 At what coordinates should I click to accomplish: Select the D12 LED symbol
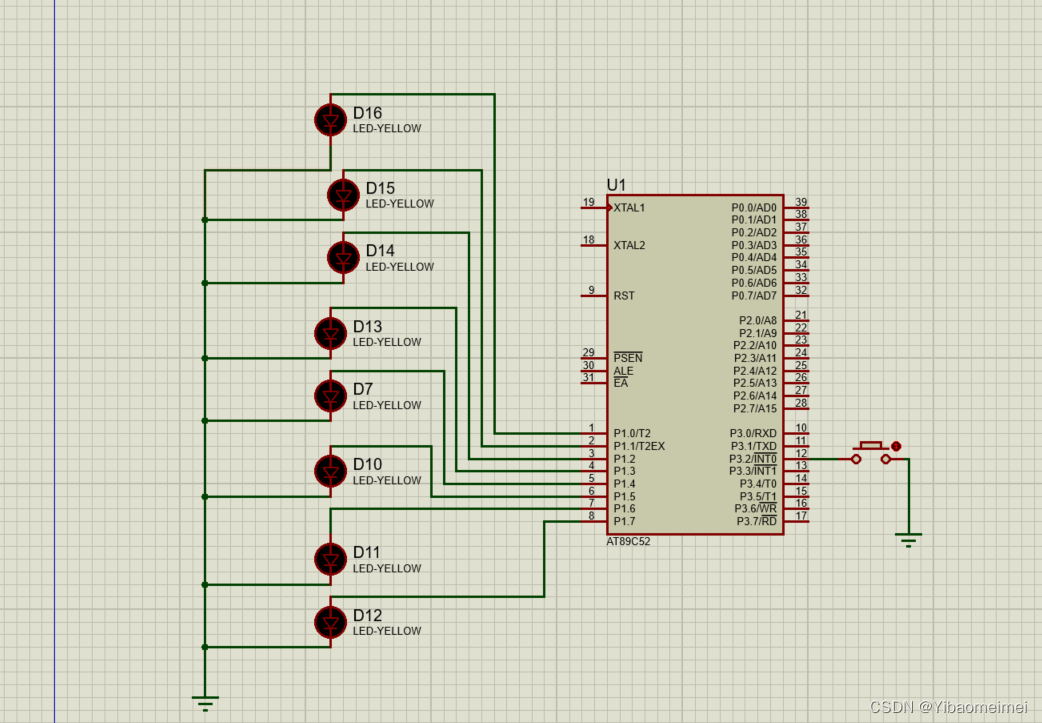(330, 622)
